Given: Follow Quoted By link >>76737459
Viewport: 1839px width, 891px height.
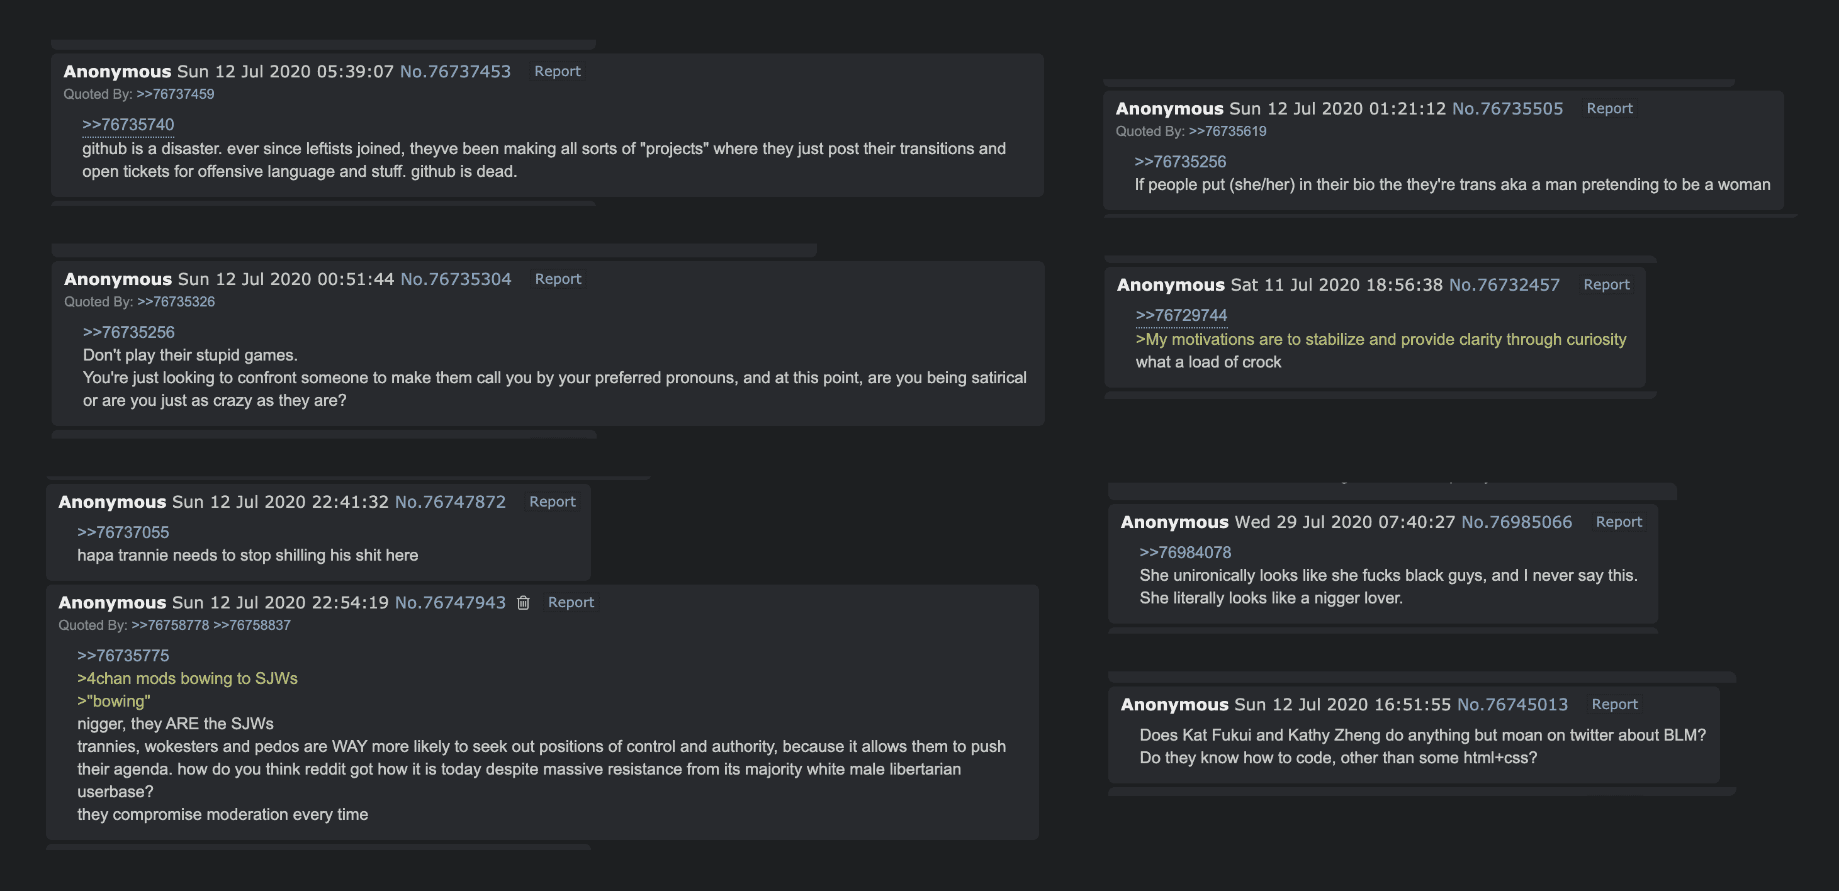Looking at the screenshot, I should click(x=175, y=95).
